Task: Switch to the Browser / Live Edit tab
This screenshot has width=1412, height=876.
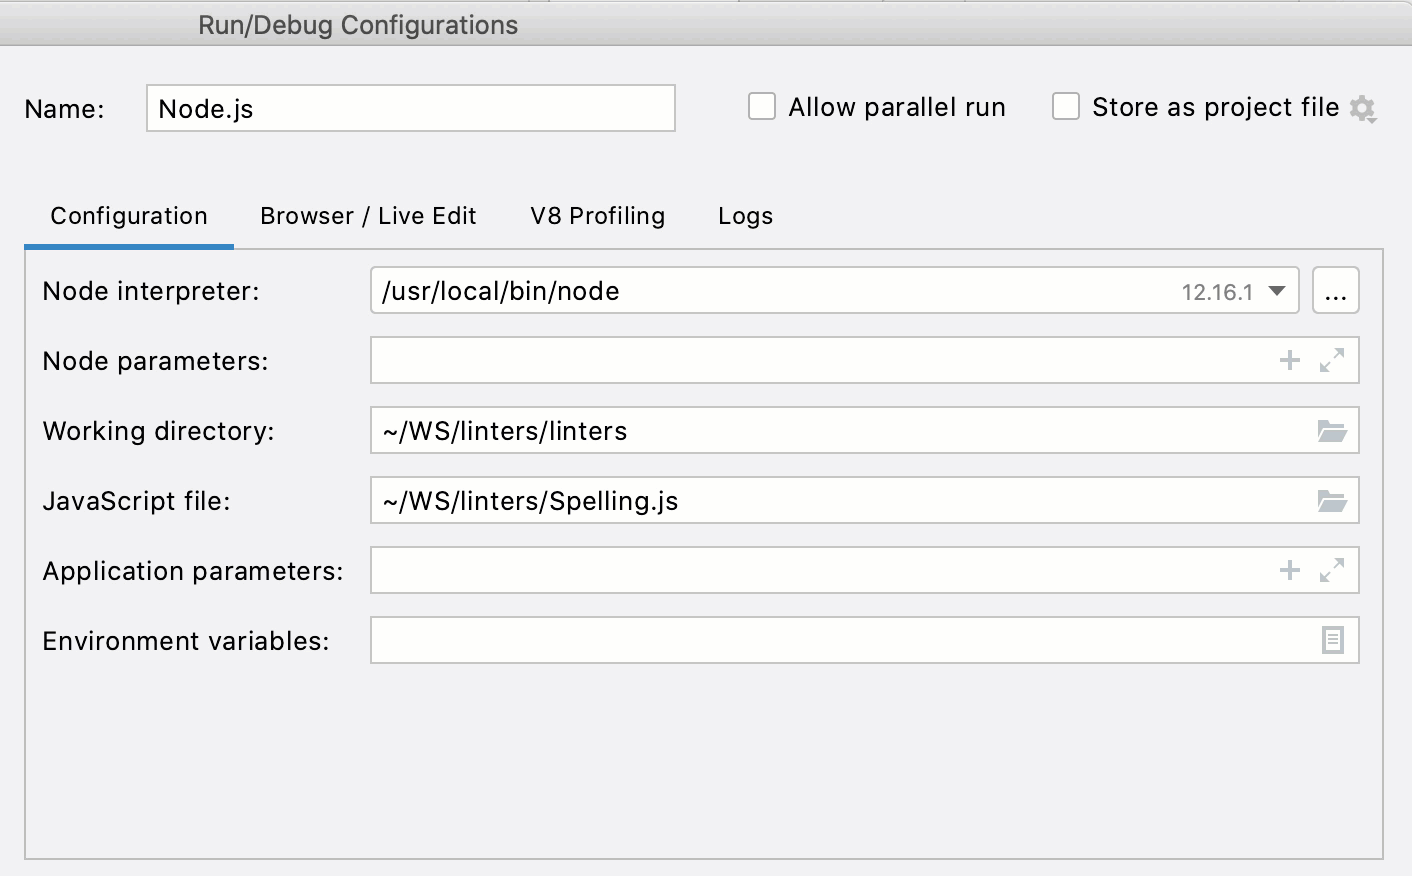Action: coord(368,216)
